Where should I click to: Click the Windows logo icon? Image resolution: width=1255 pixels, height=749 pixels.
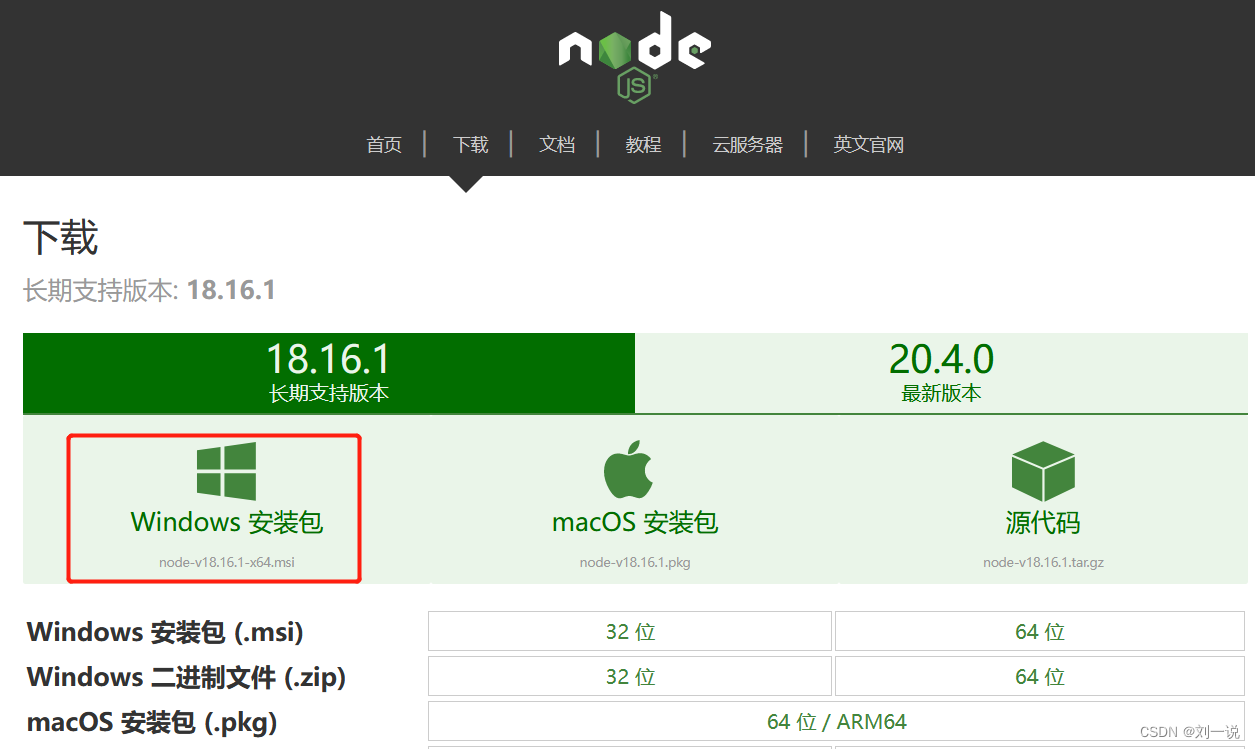226,471
